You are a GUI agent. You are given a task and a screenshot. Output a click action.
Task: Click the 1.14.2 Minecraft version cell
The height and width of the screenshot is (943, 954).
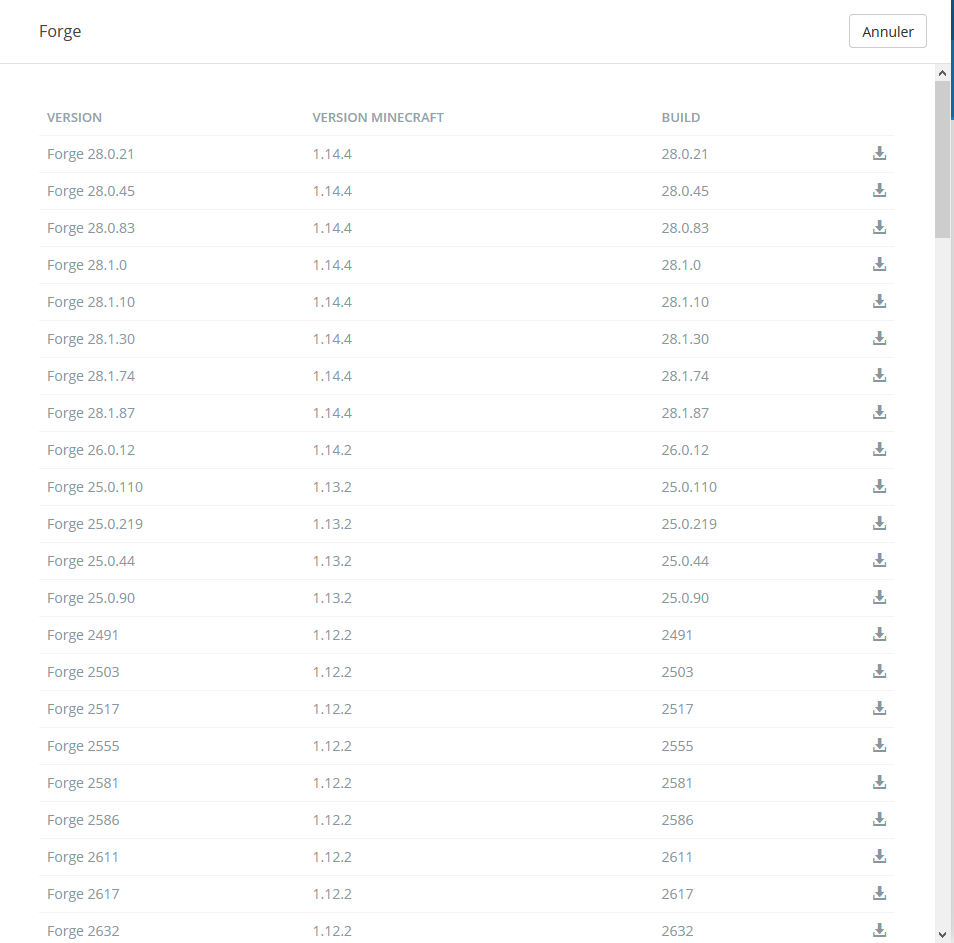(332, 450)
